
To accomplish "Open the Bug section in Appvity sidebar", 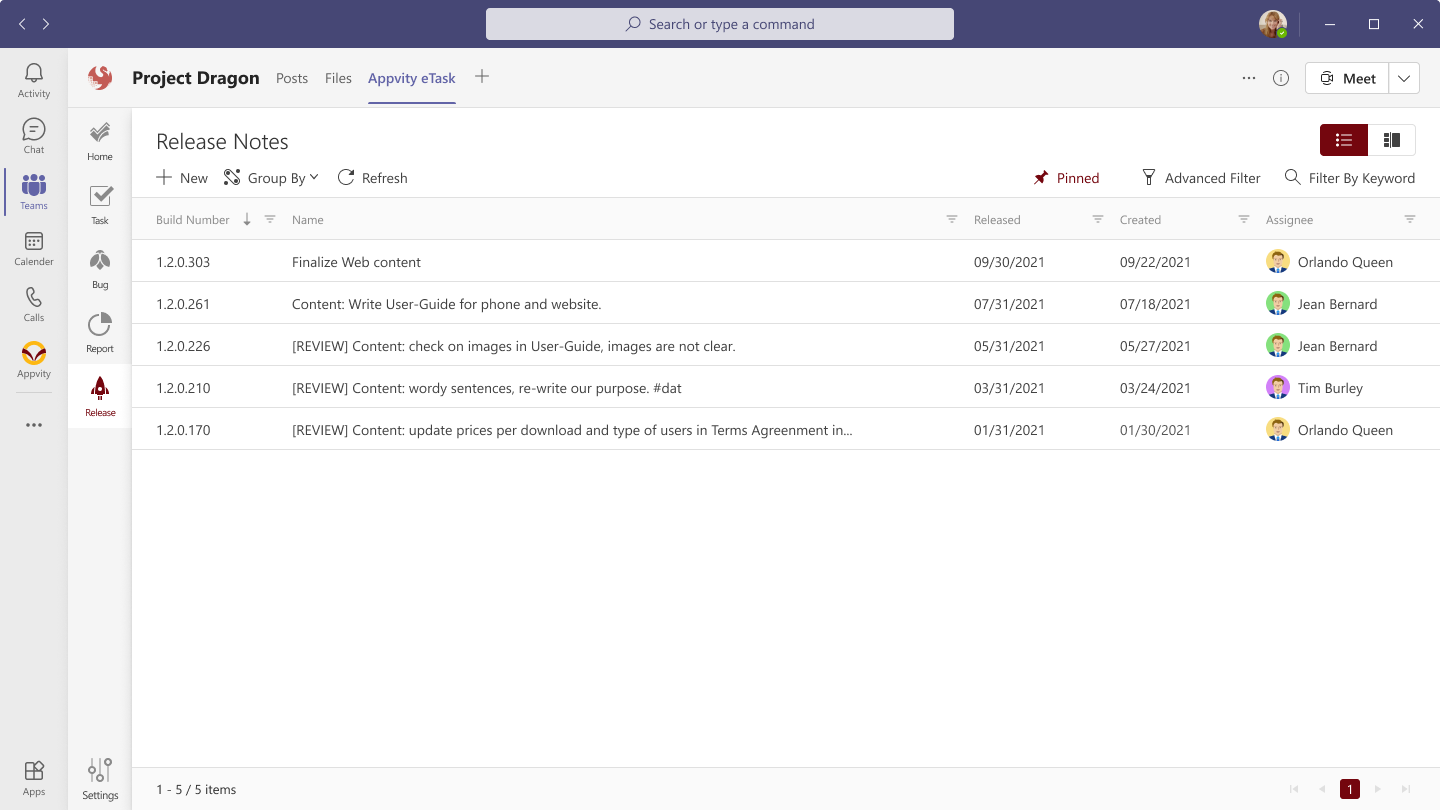I will click(x=99, y=267).
